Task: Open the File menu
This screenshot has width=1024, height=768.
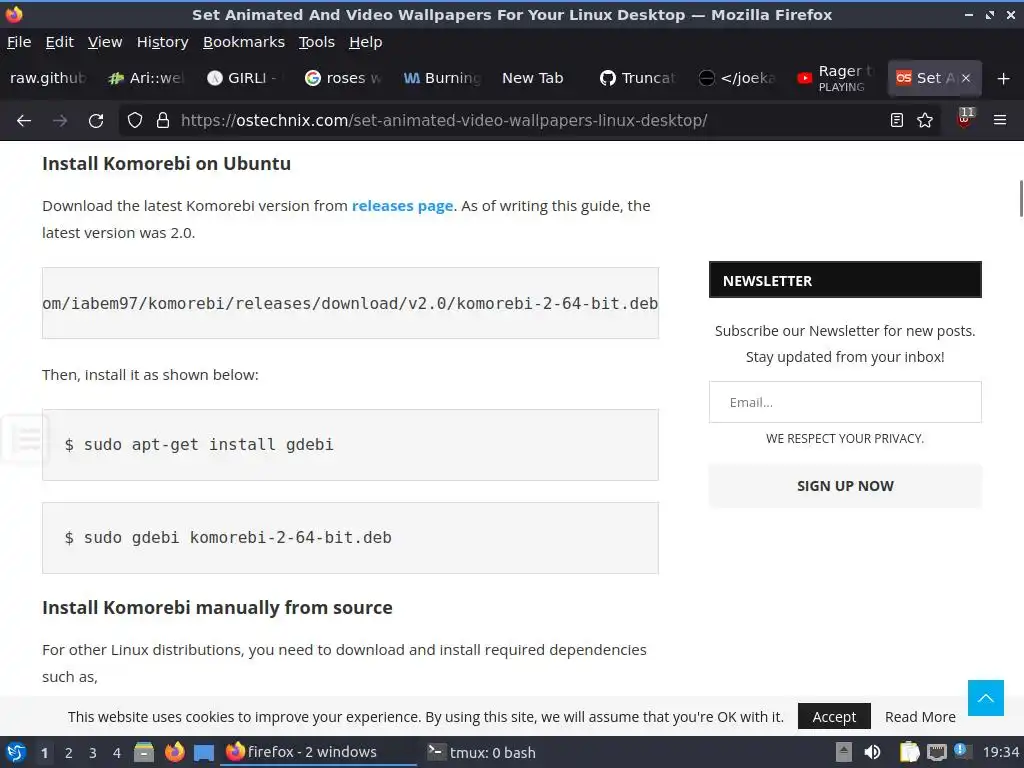Action: [19, 42]
